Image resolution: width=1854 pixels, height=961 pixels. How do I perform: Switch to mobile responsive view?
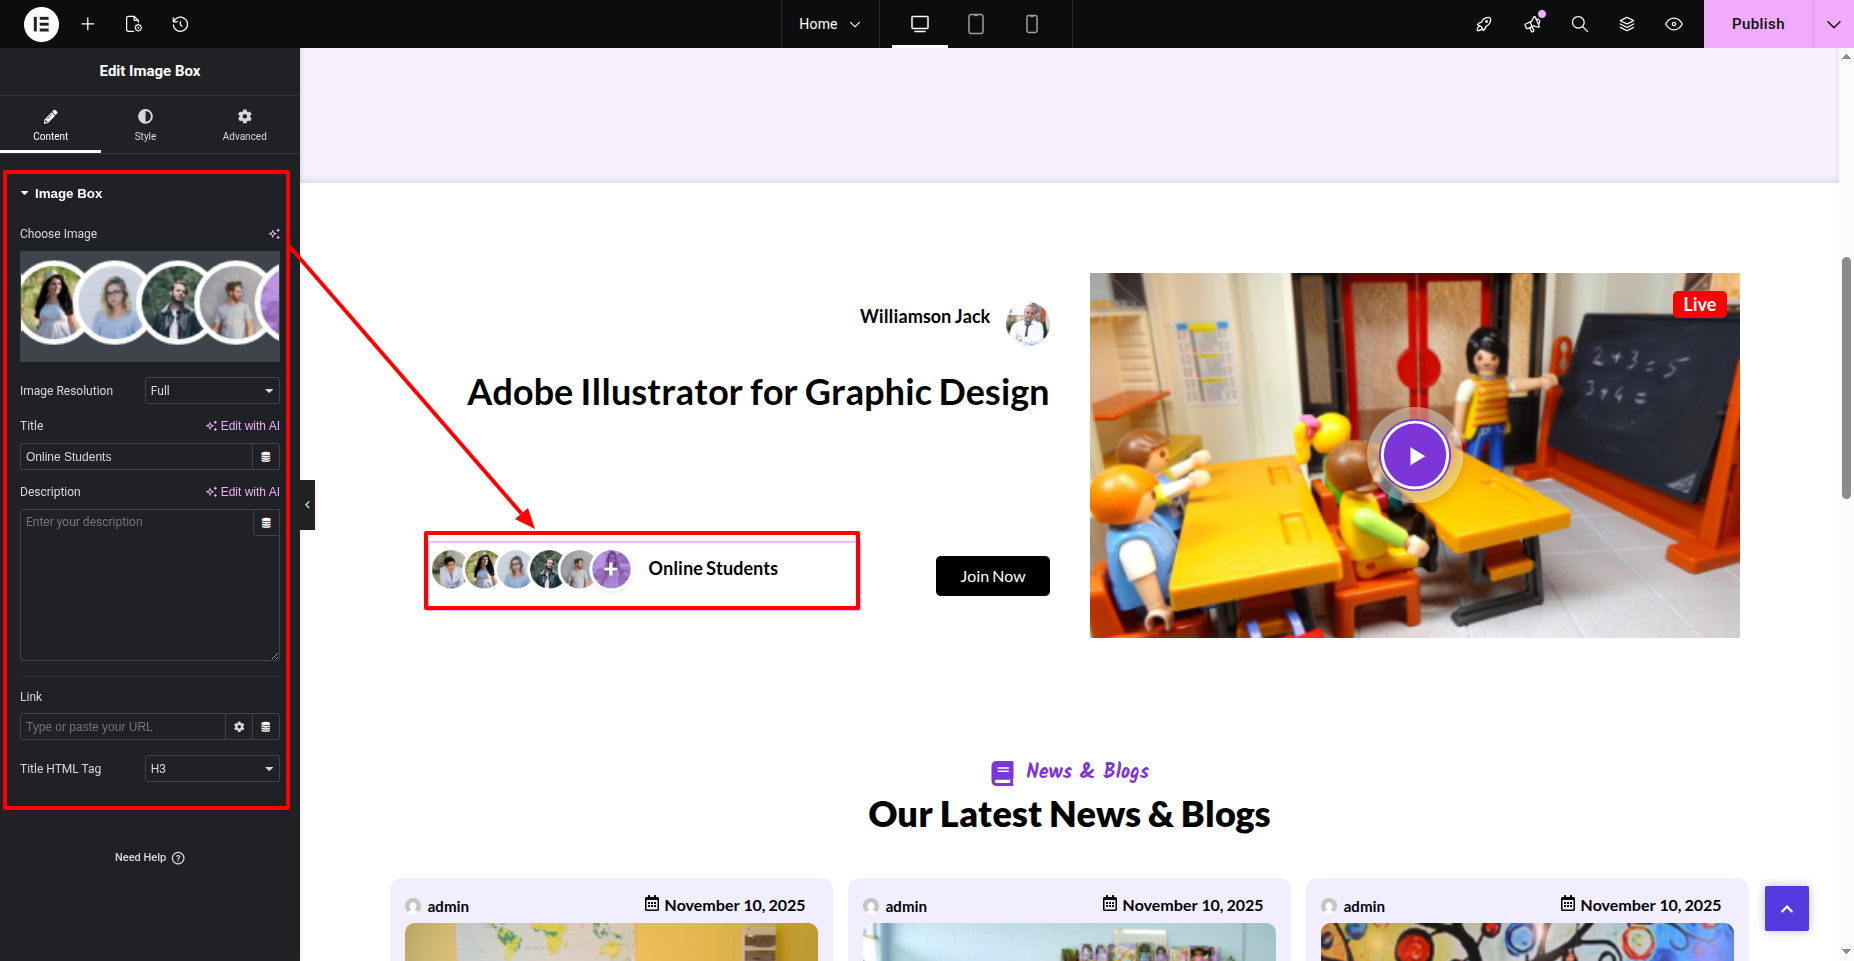click(x=1032, y=24)
